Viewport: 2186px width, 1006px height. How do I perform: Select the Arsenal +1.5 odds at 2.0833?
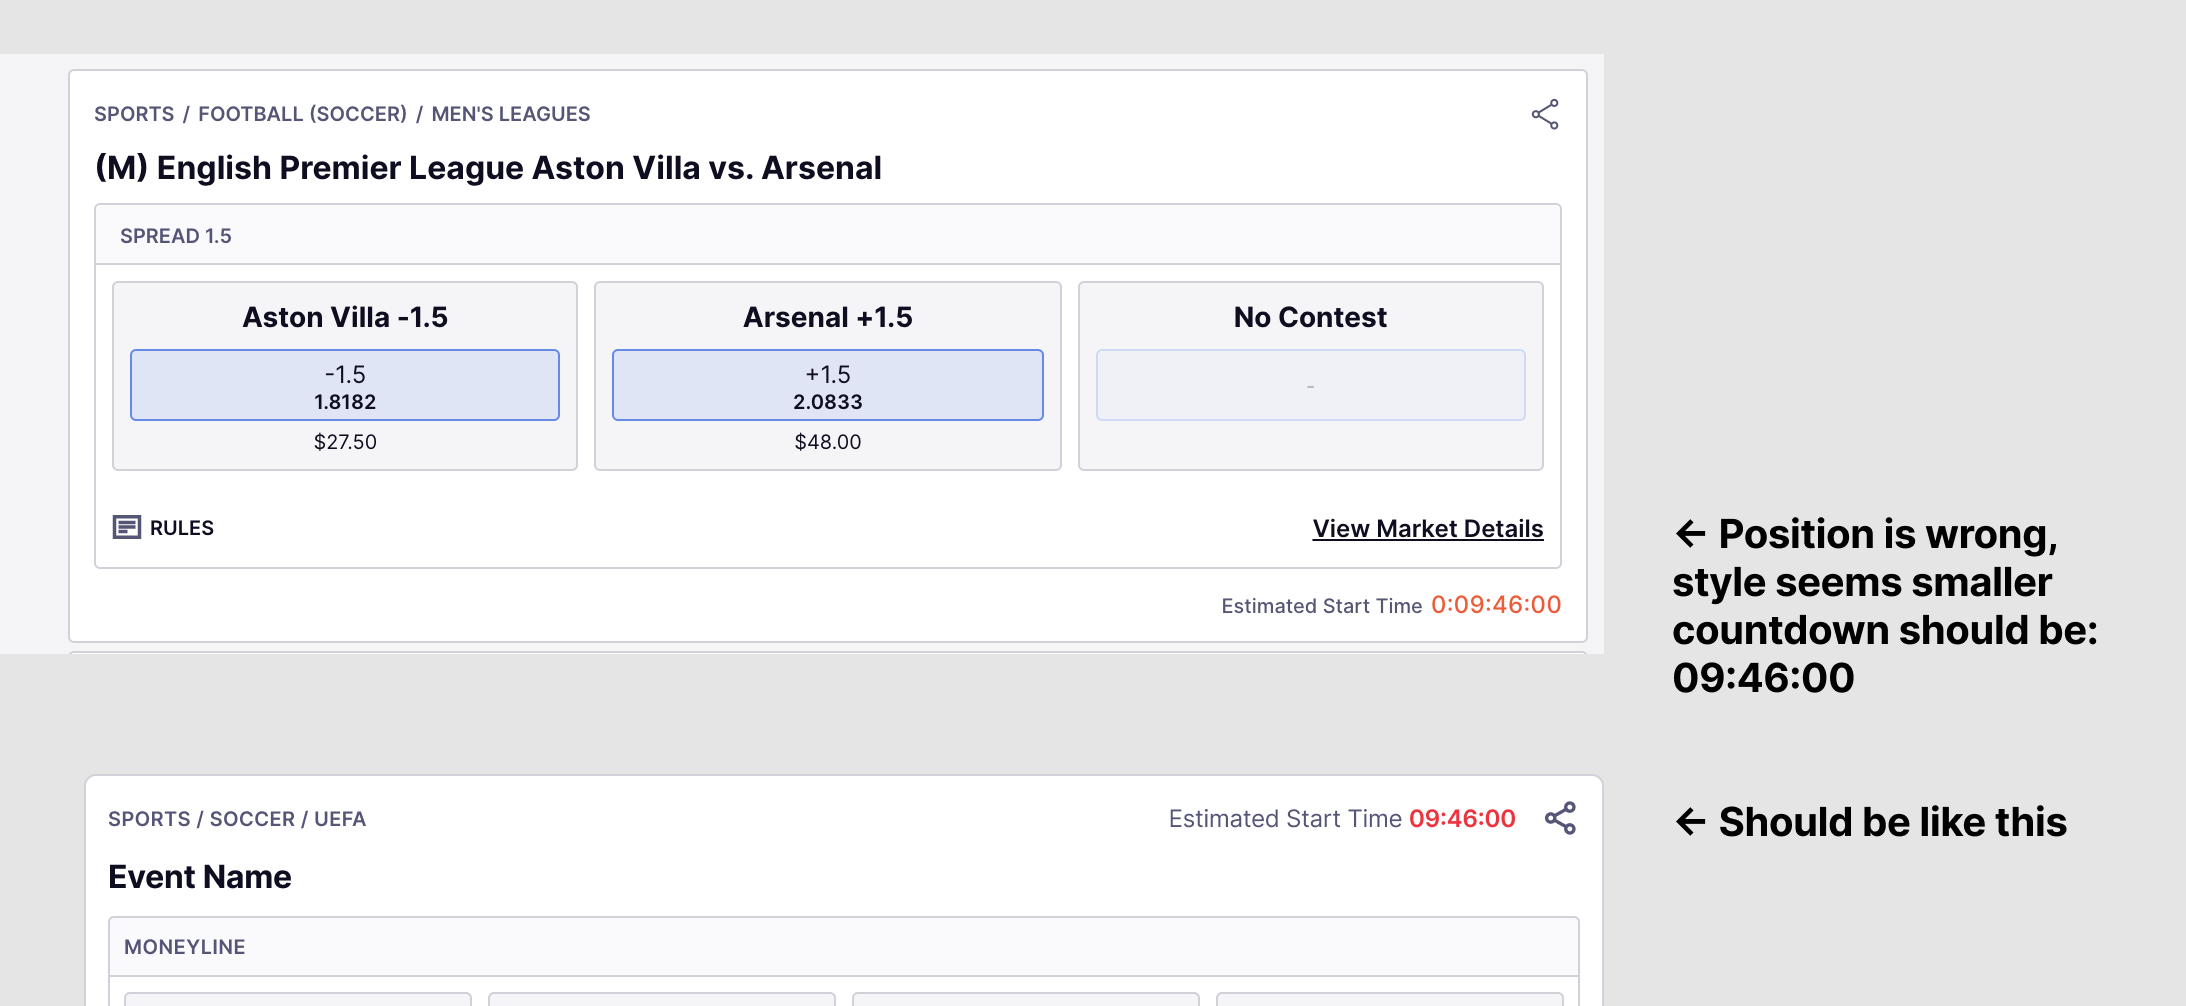[827, 386]
